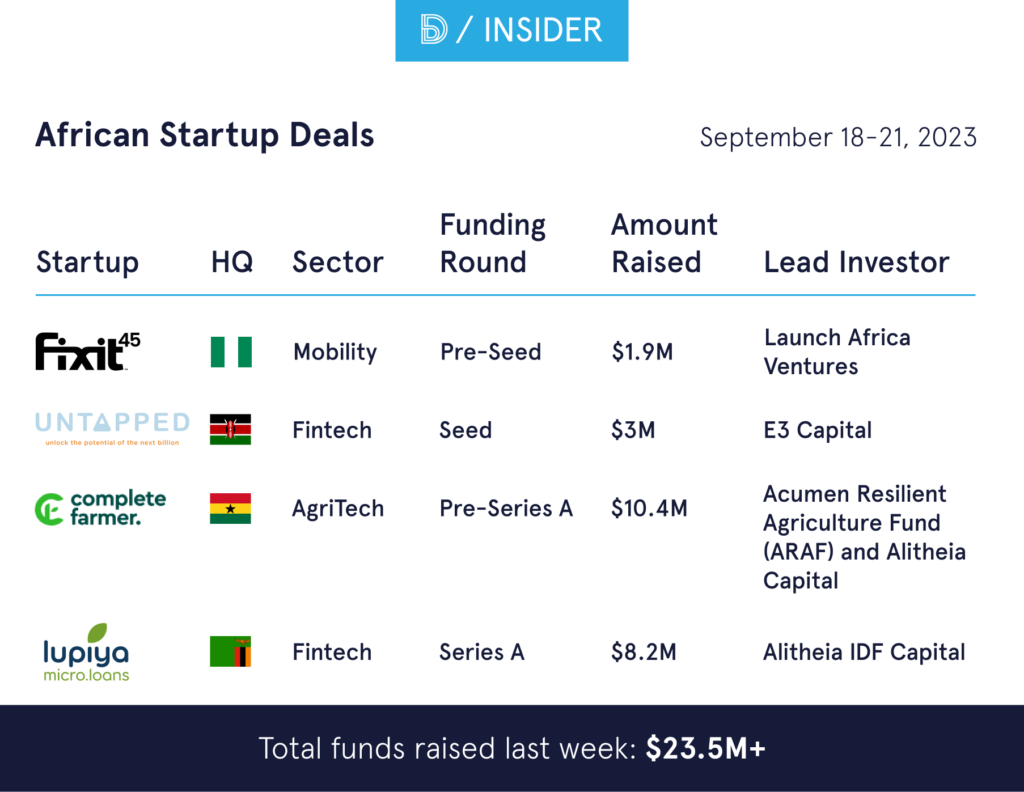The width and height of the screenshot is (1024, 792).
Task: Click the Nigerian flag icon
Action: 231,352
